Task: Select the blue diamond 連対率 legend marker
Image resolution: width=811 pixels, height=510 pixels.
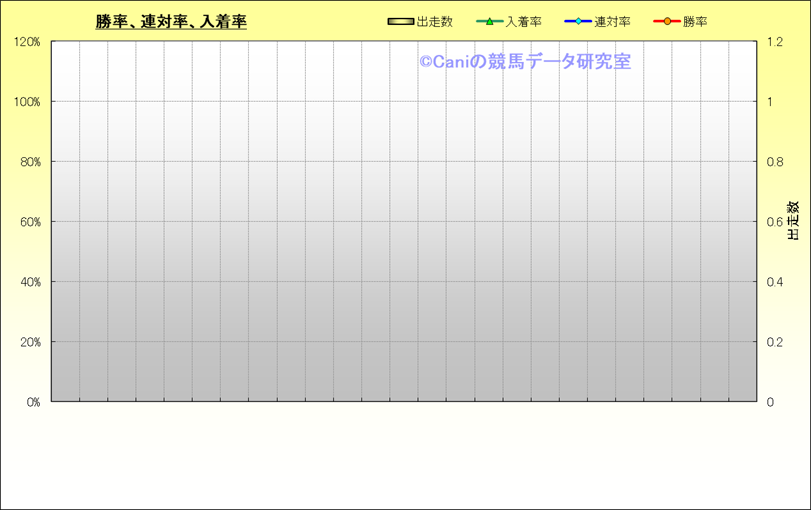Action: pos(578,21)
